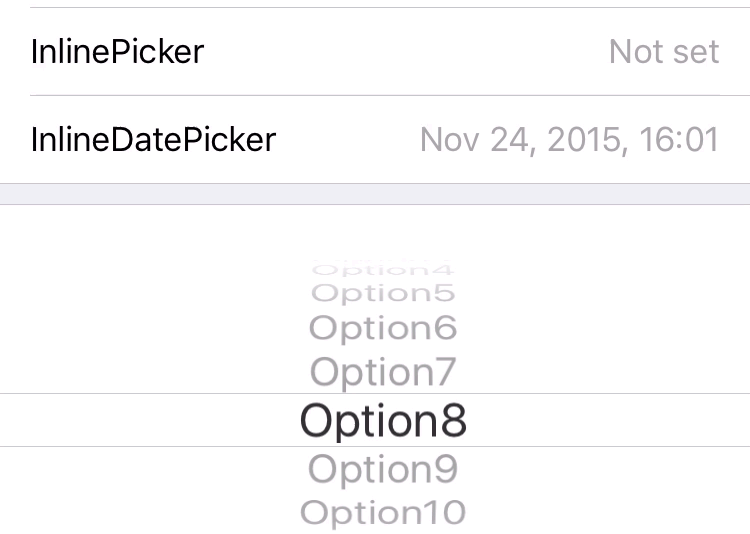Tap selected picker row left of Option8

click(150, 420)
